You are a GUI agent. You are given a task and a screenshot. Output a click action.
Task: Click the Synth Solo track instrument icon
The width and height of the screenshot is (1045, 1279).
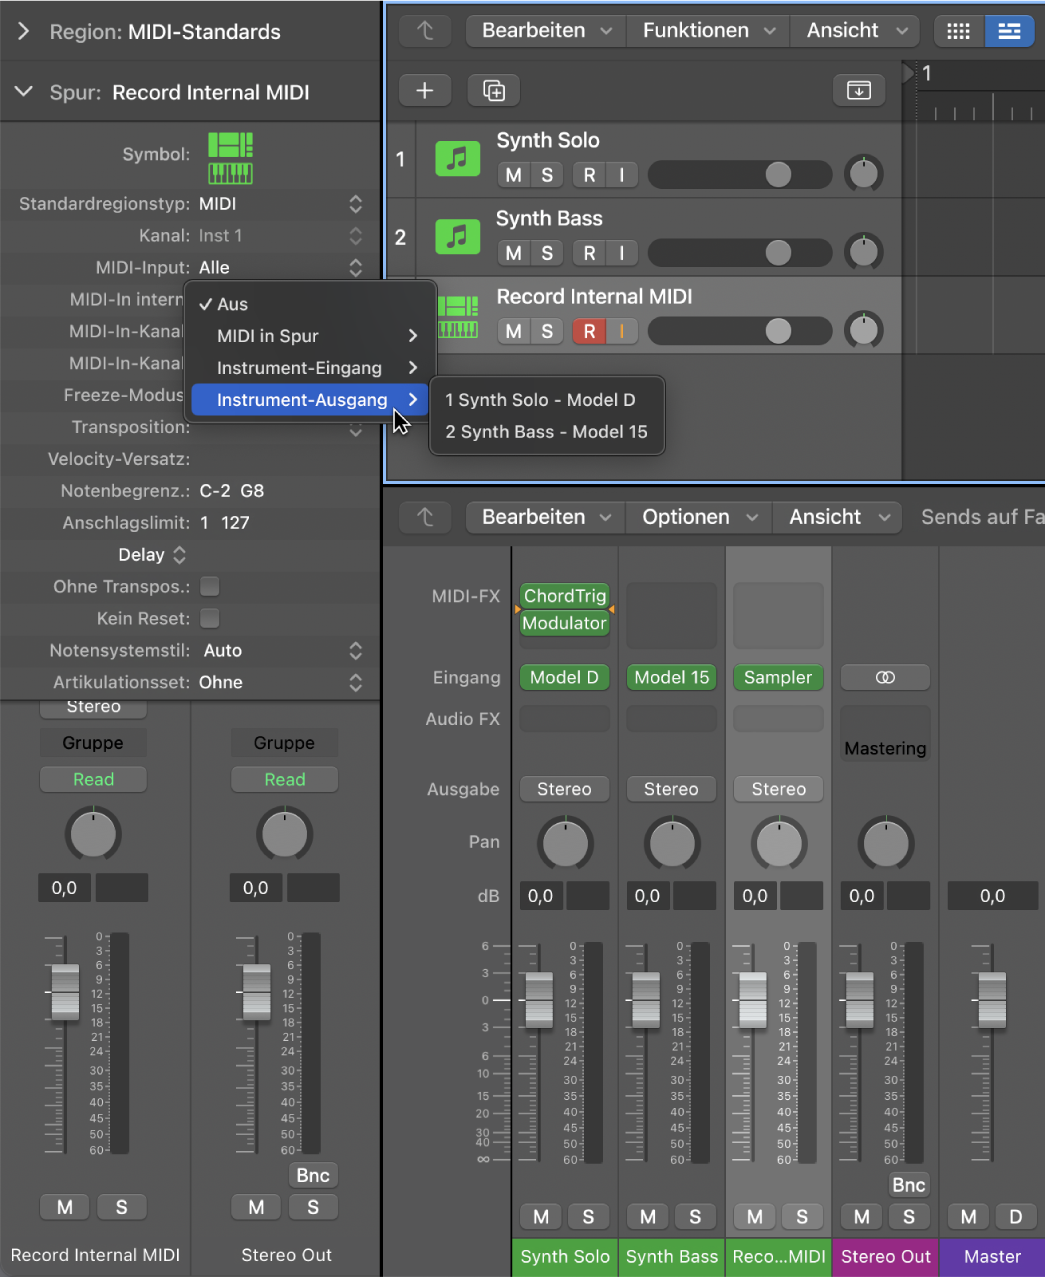click(x=457, y=159)
